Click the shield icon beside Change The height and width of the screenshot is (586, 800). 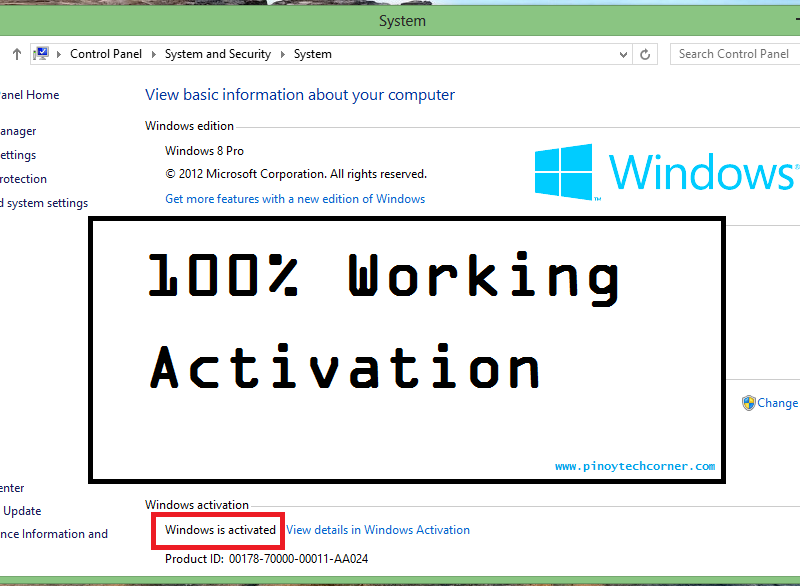click(x=748, y=403)
